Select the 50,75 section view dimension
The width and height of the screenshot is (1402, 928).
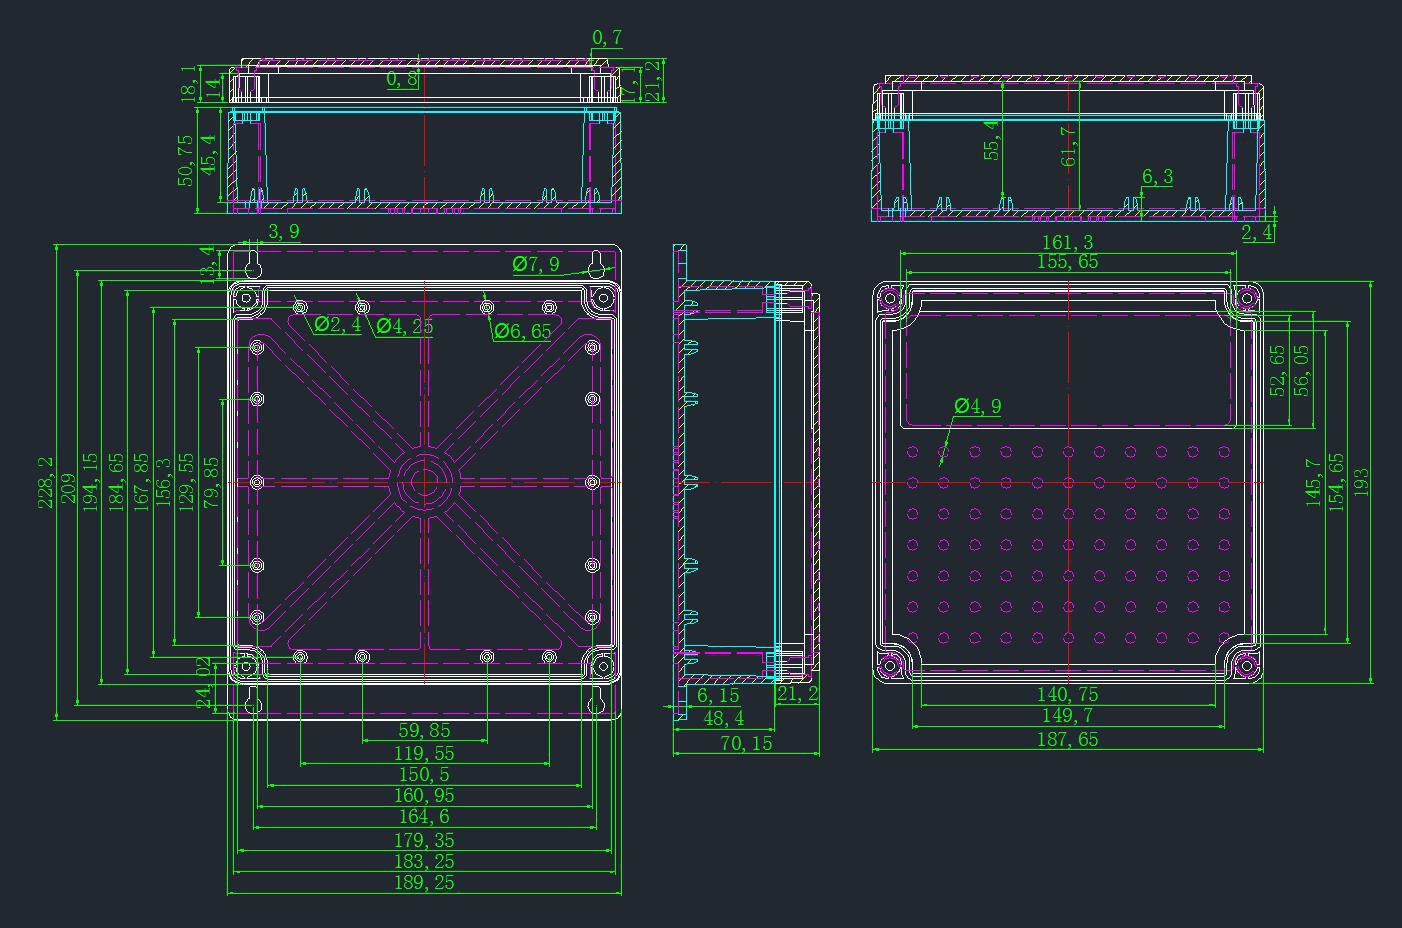pyautogui.click(x=186, y=160)
